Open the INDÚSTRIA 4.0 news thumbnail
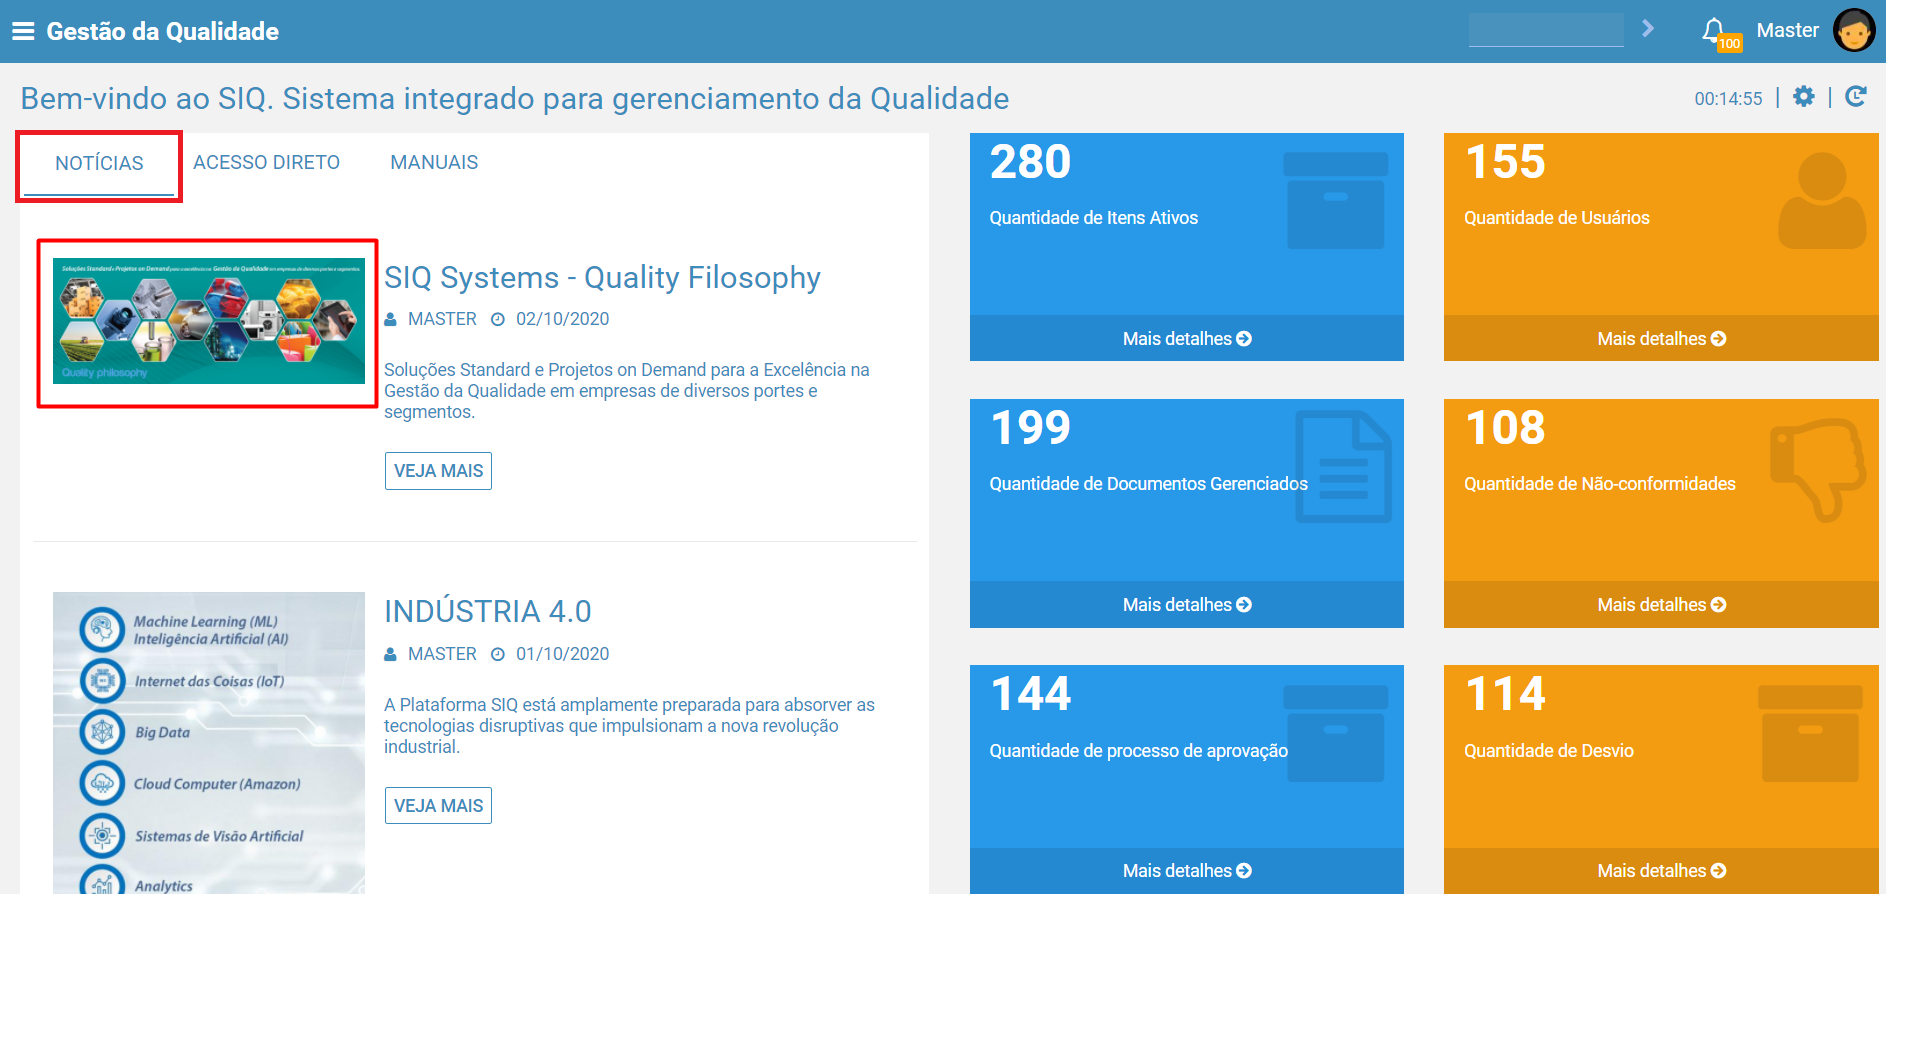Viewport: 1920px width, 1045px height. tap(209, 743)
